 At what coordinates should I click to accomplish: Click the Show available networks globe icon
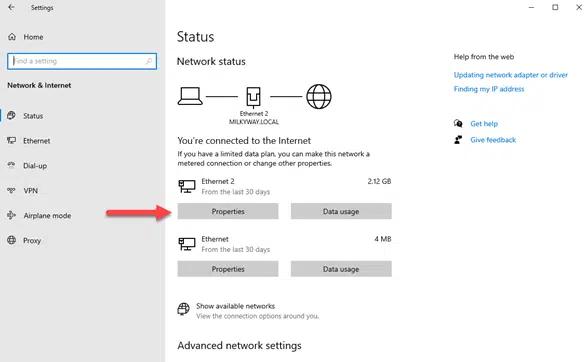click(183, 309)
